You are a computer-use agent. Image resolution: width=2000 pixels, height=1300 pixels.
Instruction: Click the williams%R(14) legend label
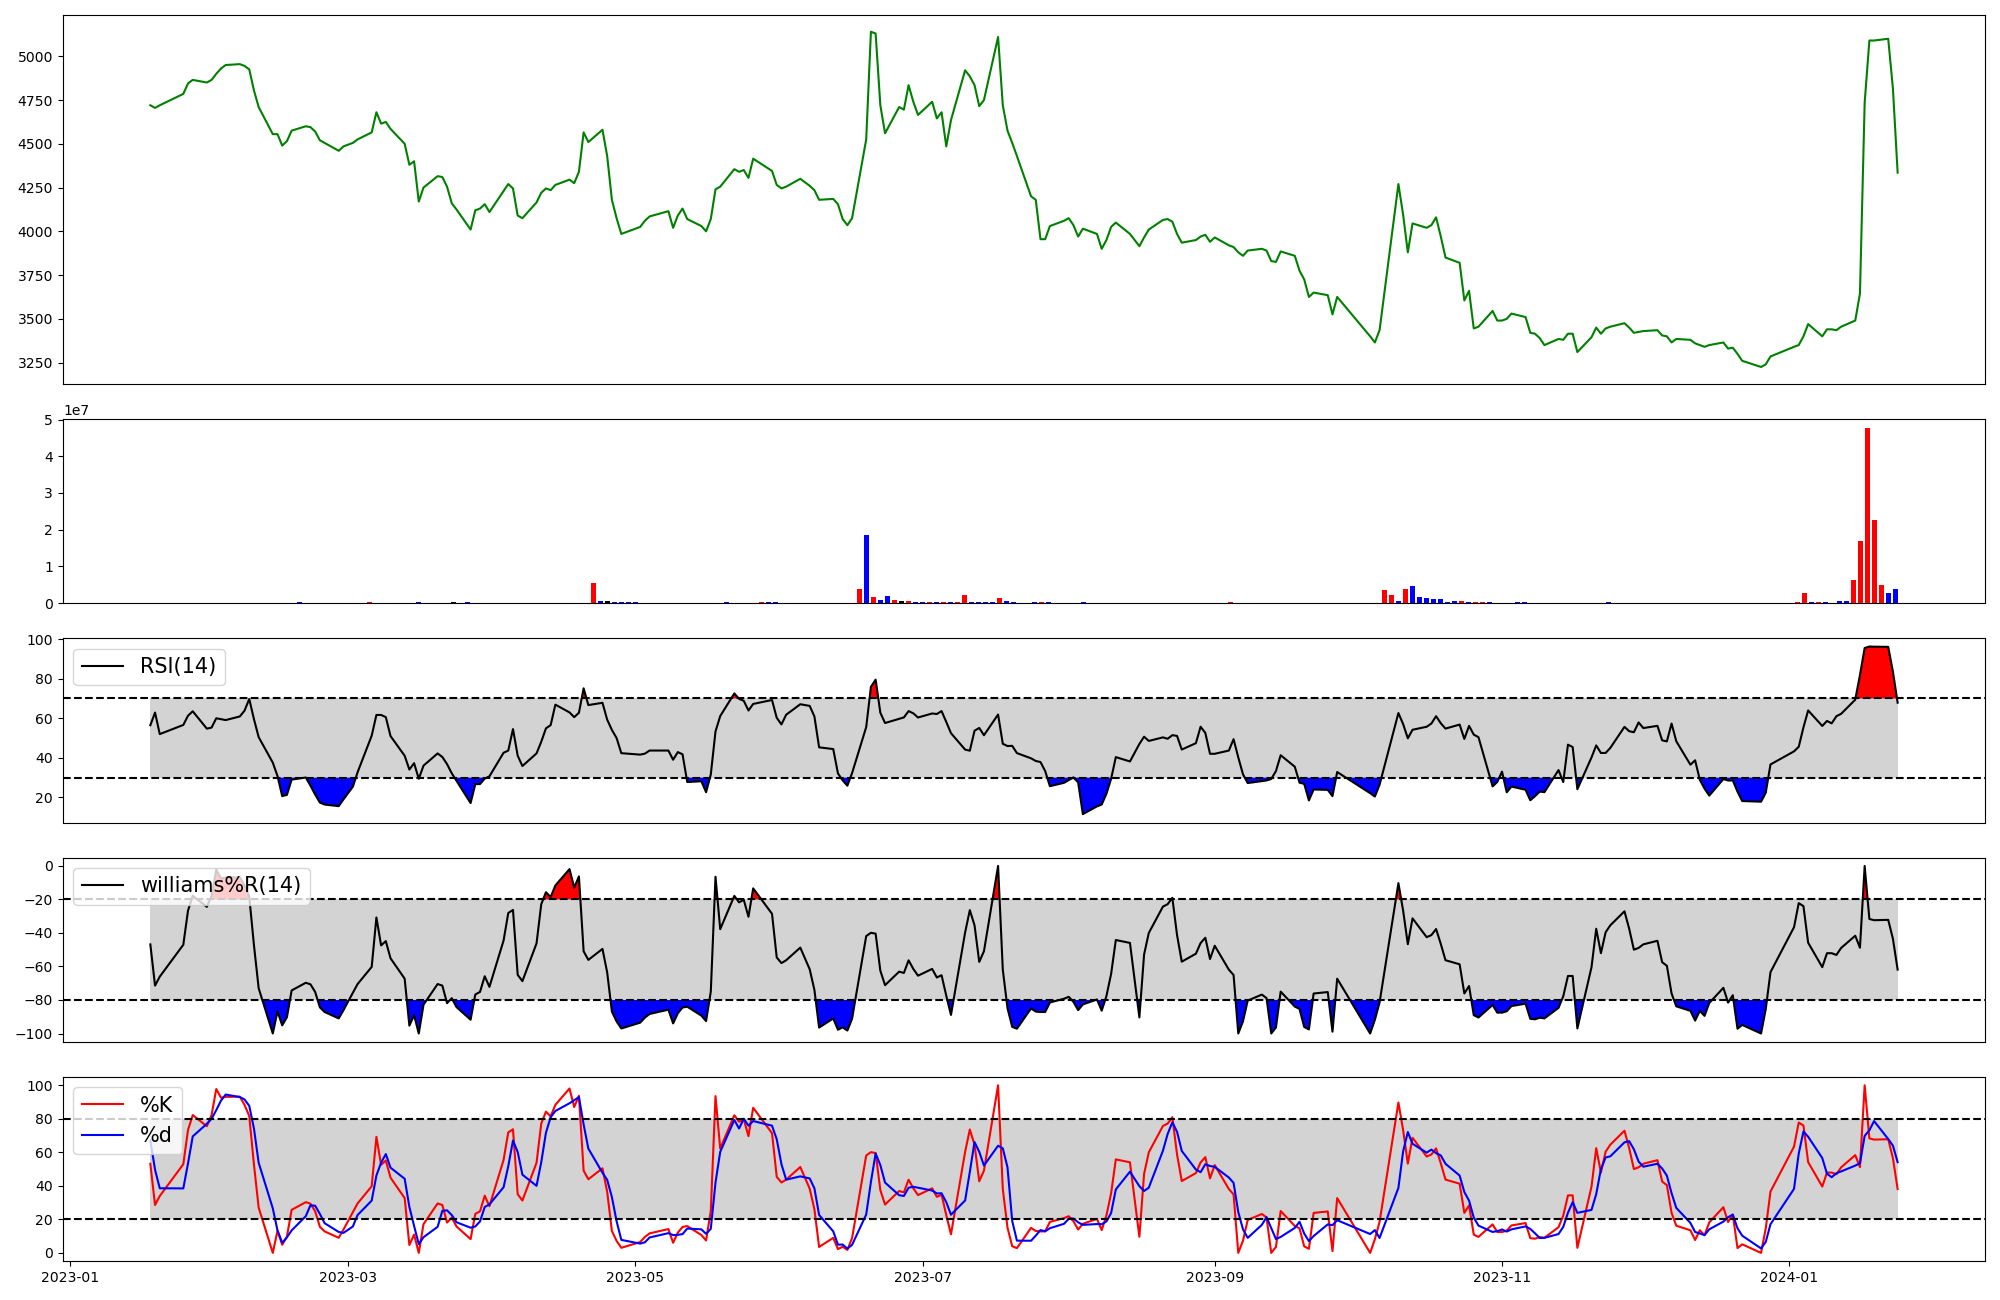pyautogui.click(x=220, y=885)
